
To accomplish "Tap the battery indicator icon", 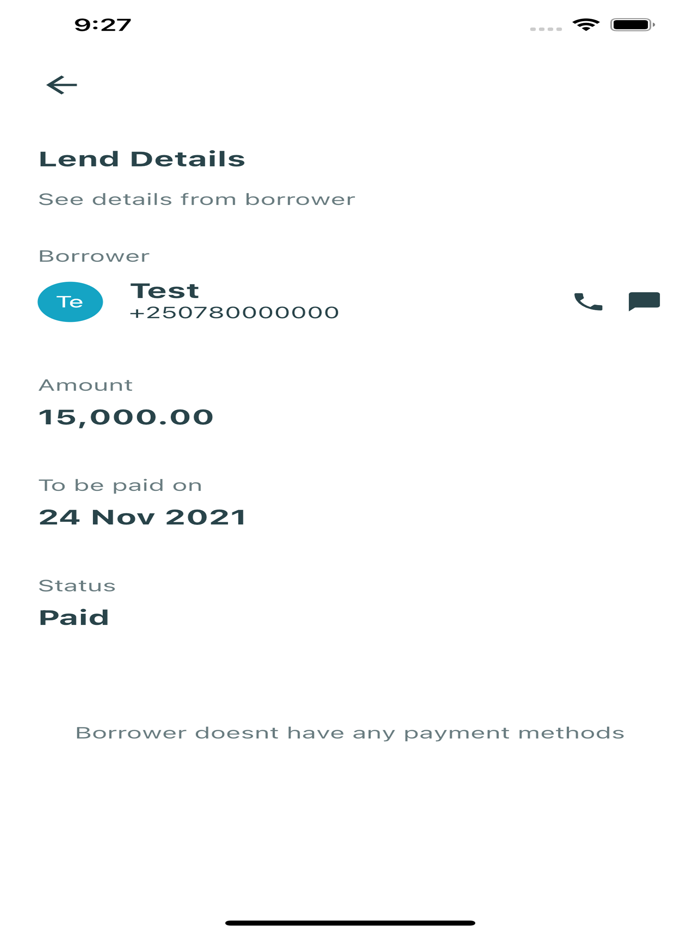I will pos(632,25).
